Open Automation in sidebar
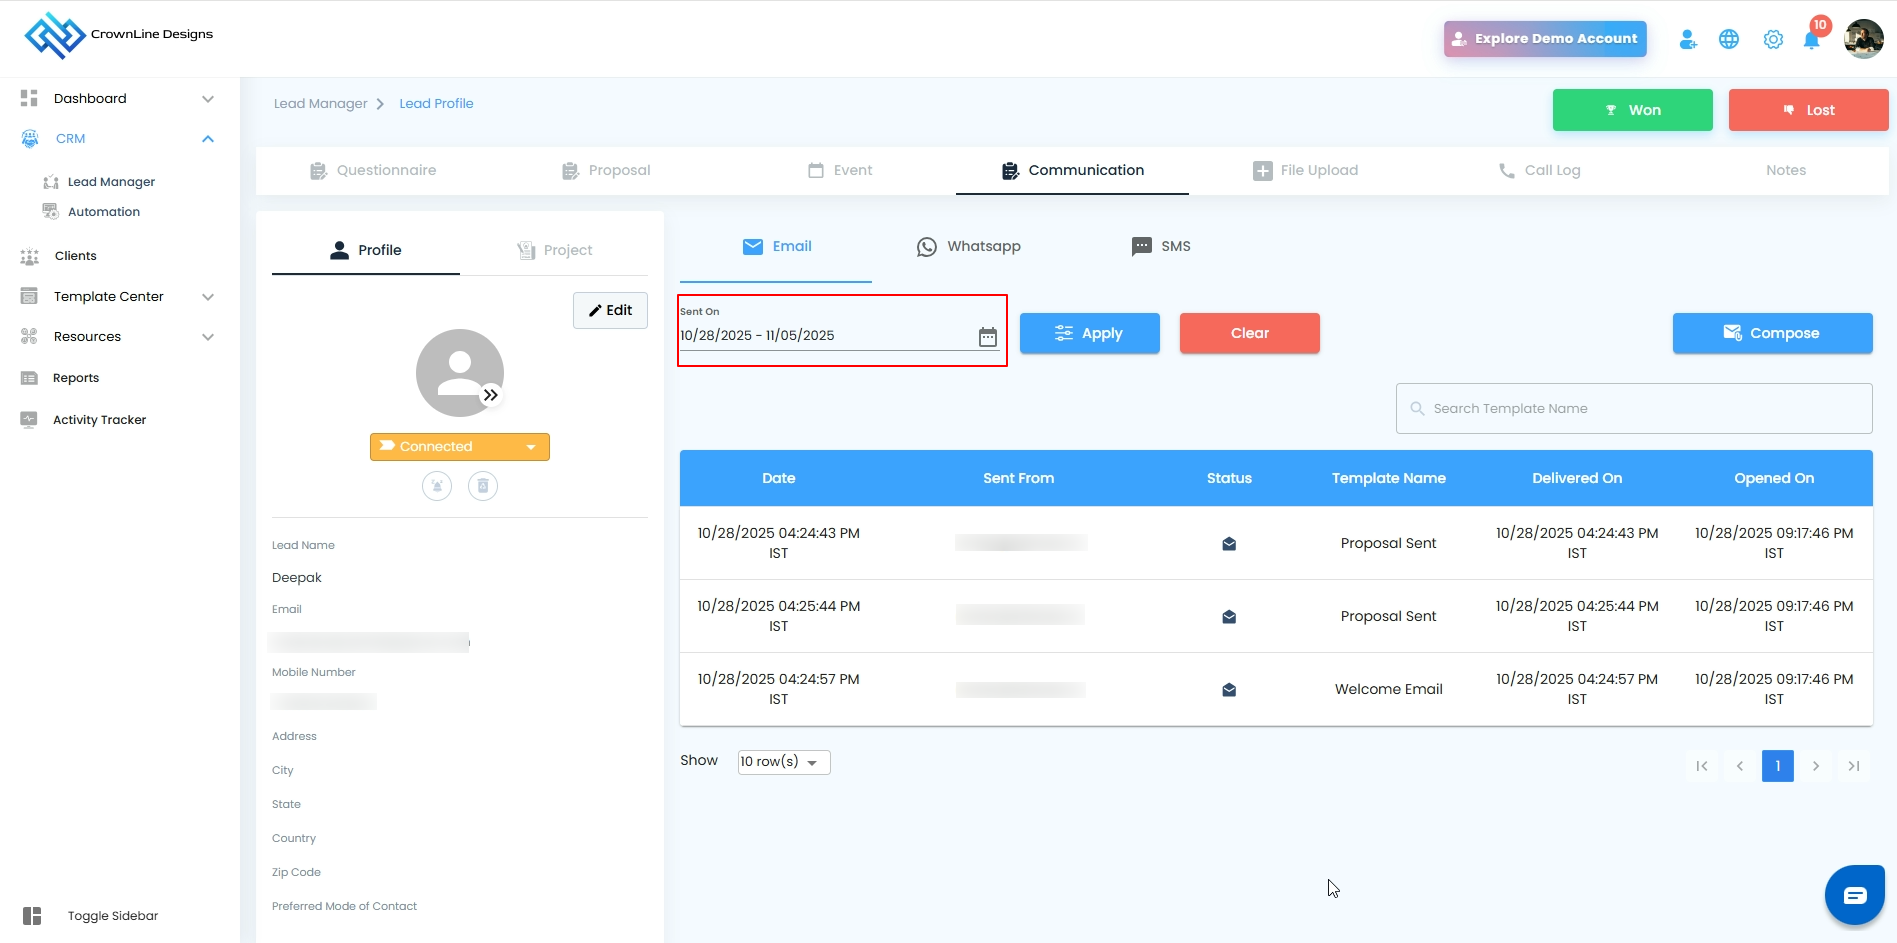 click(x=104, y=212)
